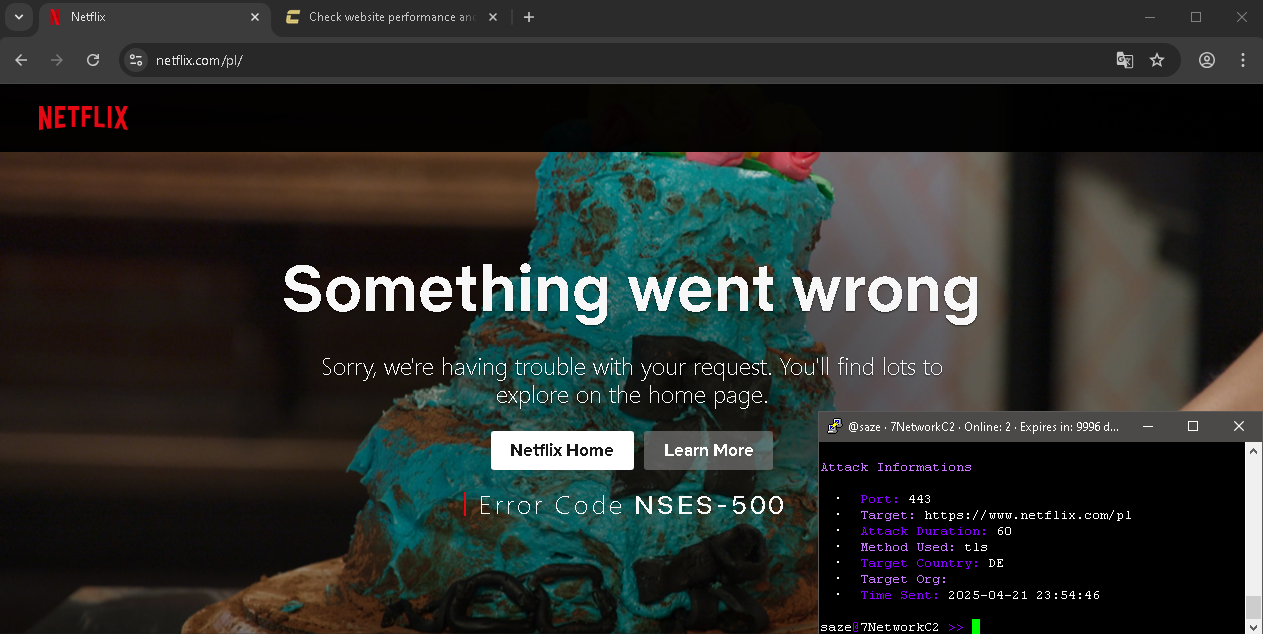Maximize the terminal window

click(1193, 426)
